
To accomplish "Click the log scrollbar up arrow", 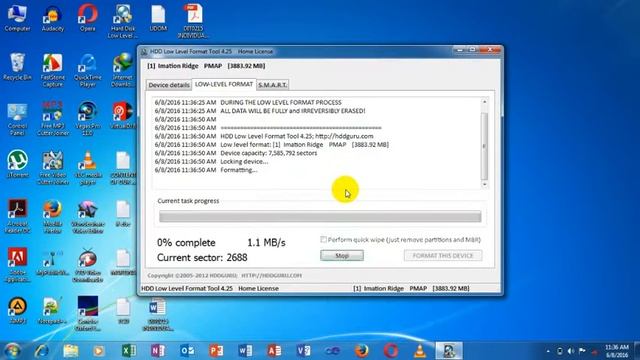I will tap(484, 102).
